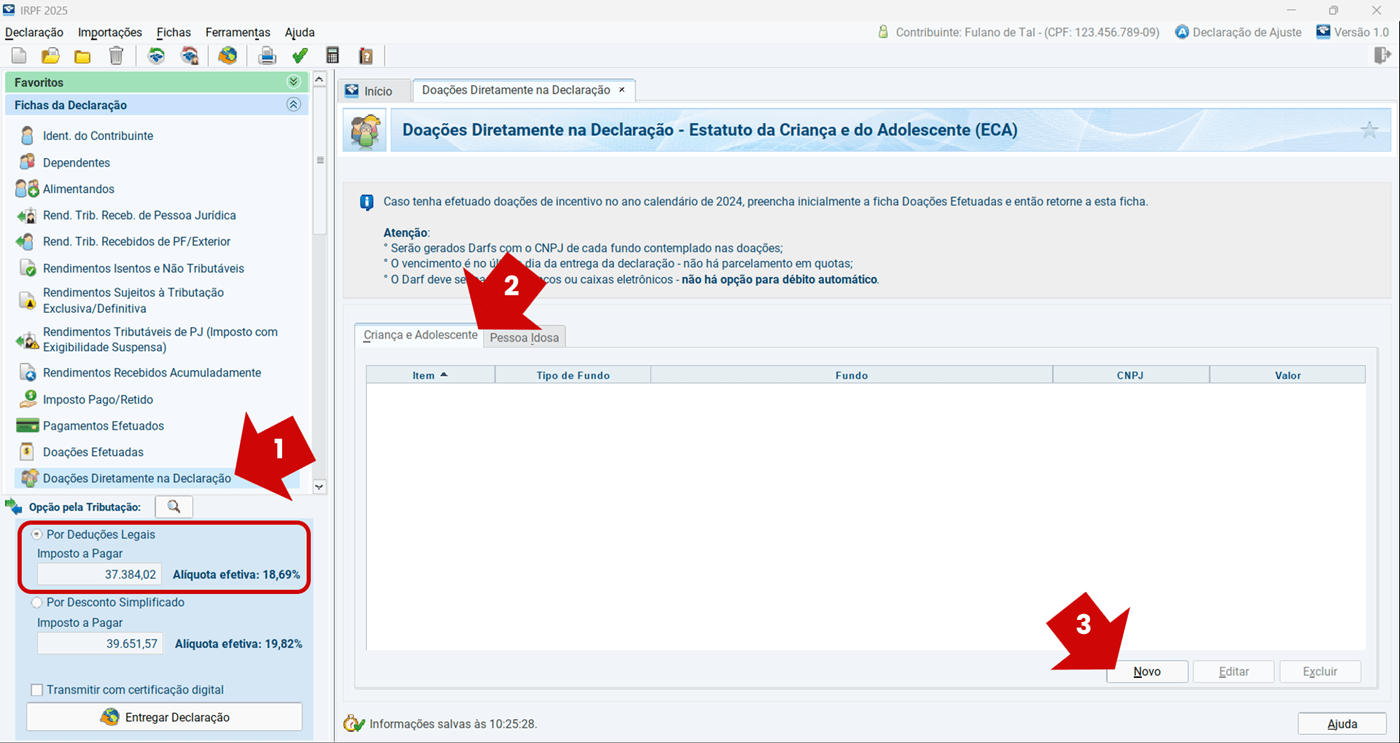Click the globe transmit icon in toolbar

coord(228,56)
